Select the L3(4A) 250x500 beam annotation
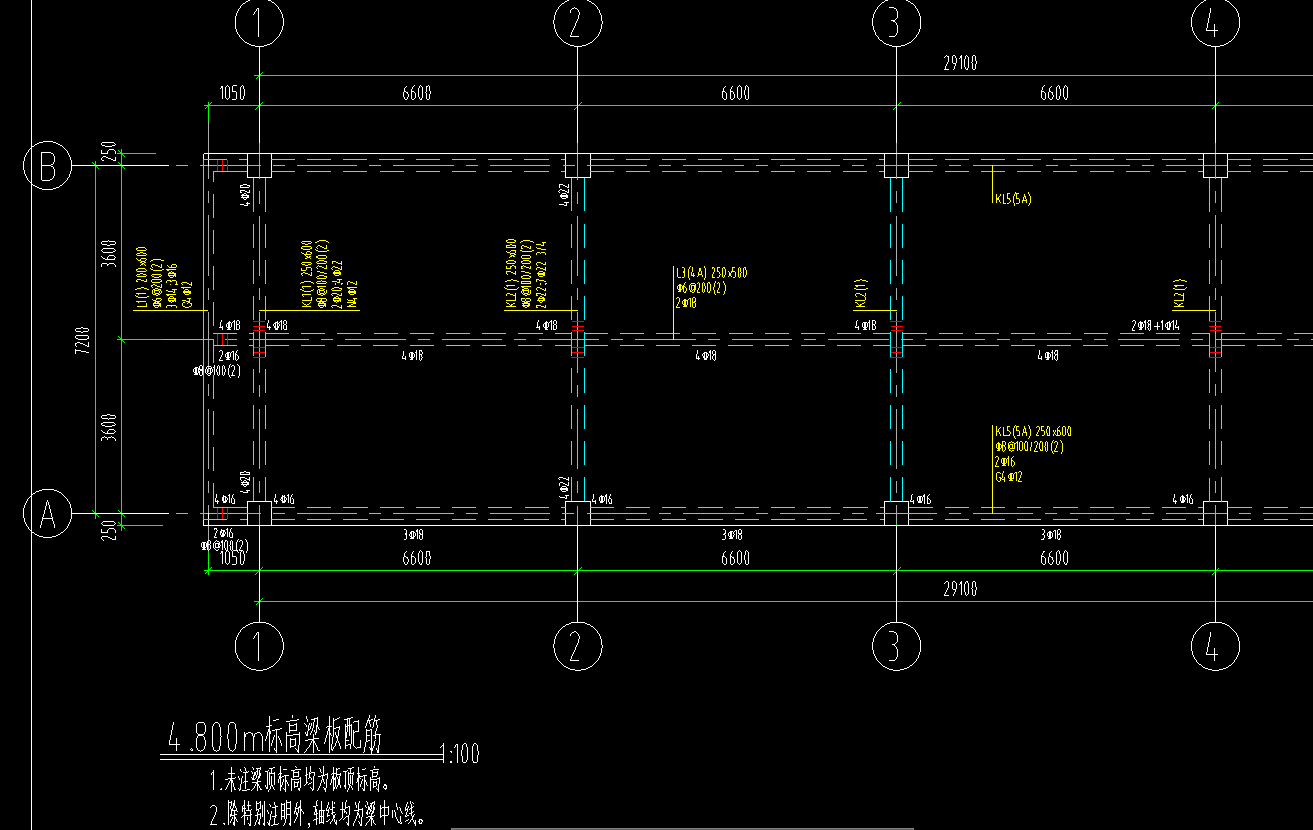 pos(712,272)
